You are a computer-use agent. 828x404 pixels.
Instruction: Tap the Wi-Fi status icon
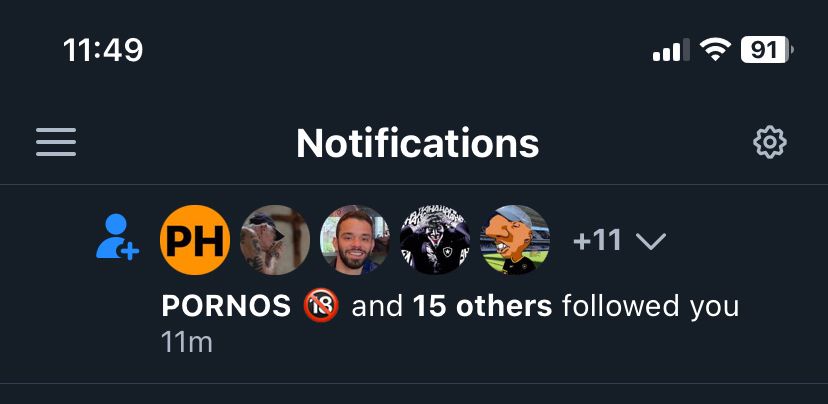pos(715,50)
